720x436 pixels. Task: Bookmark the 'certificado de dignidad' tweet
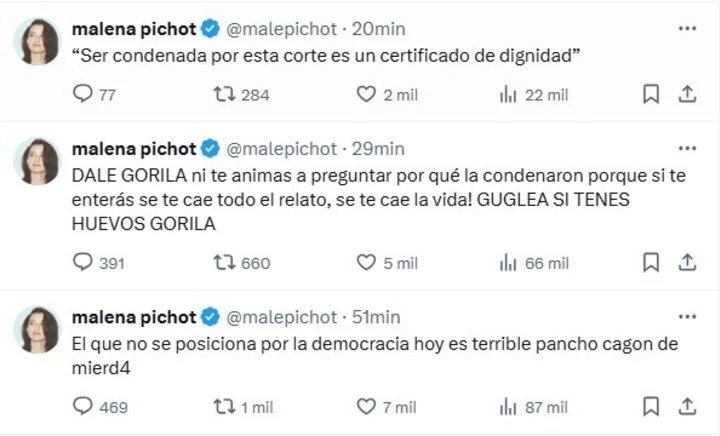pos(650,95)
